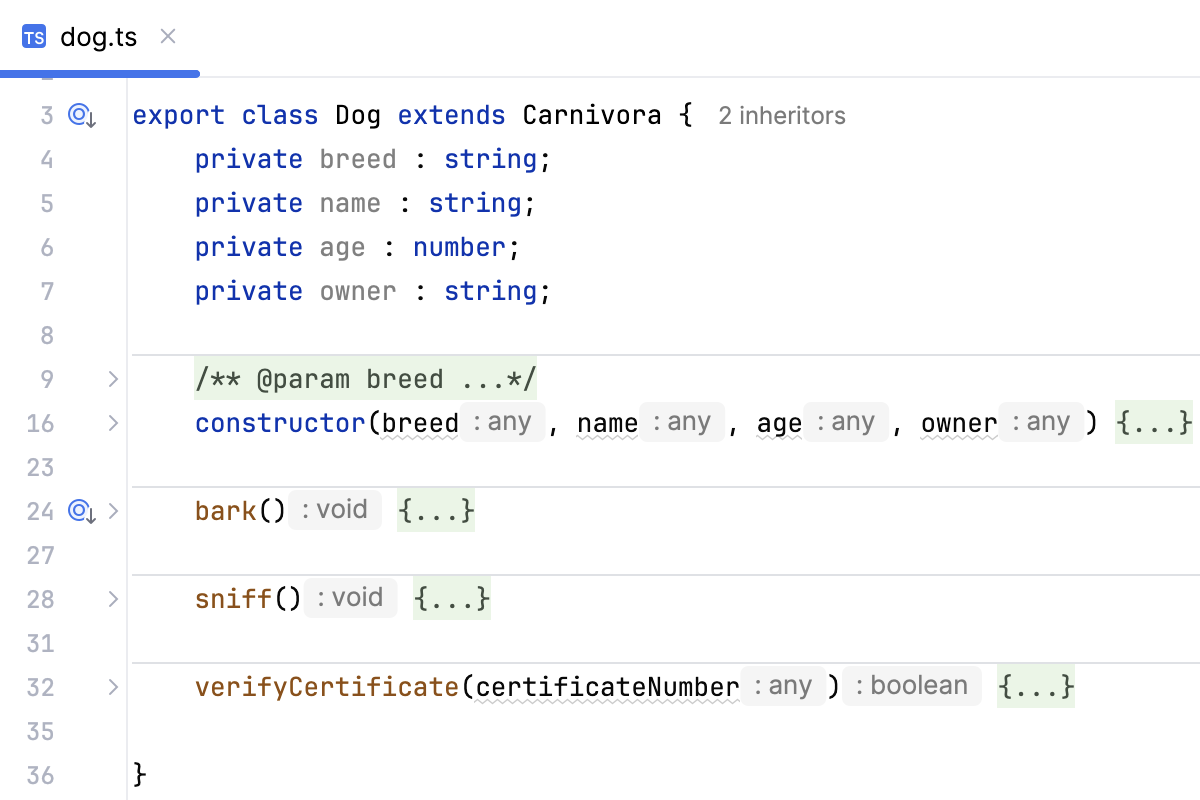
Task: Select the dog.ts editor tab
Action: 99,36
